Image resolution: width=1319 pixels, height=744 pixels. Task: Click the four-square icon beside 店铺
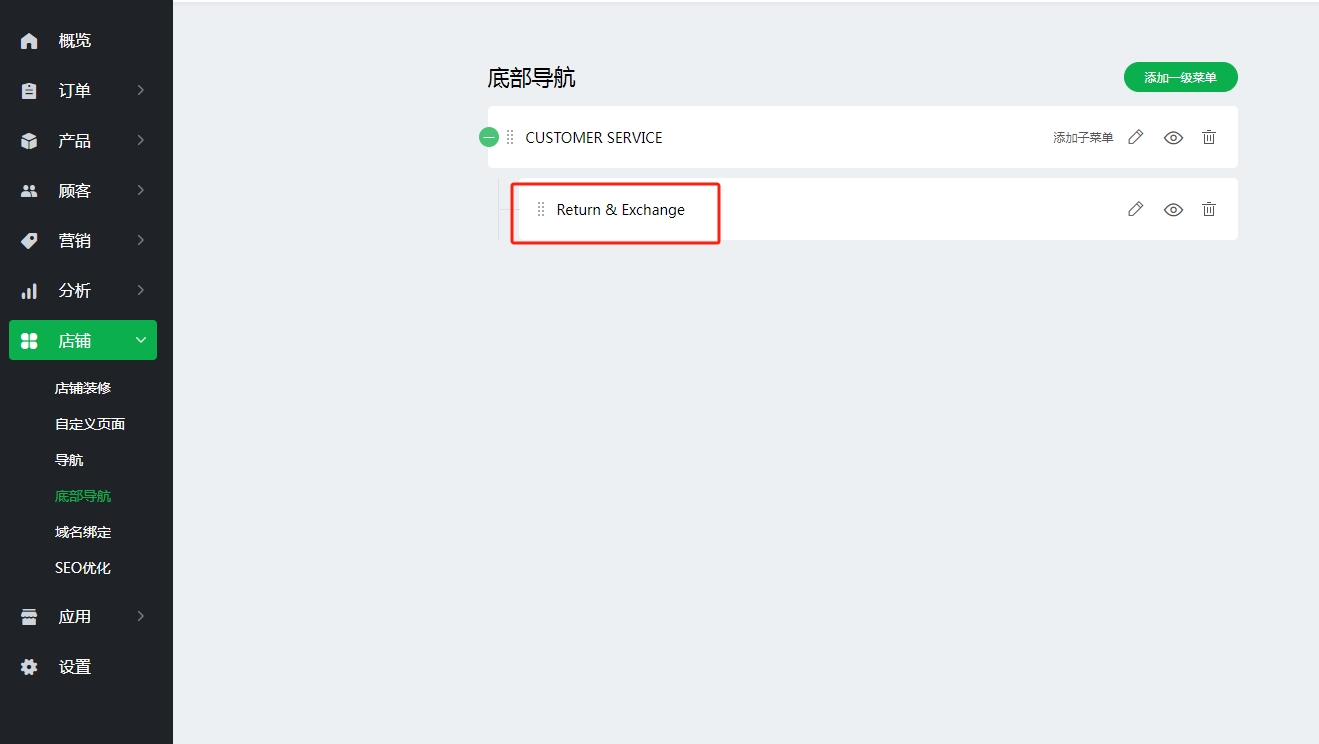point(29,341)
